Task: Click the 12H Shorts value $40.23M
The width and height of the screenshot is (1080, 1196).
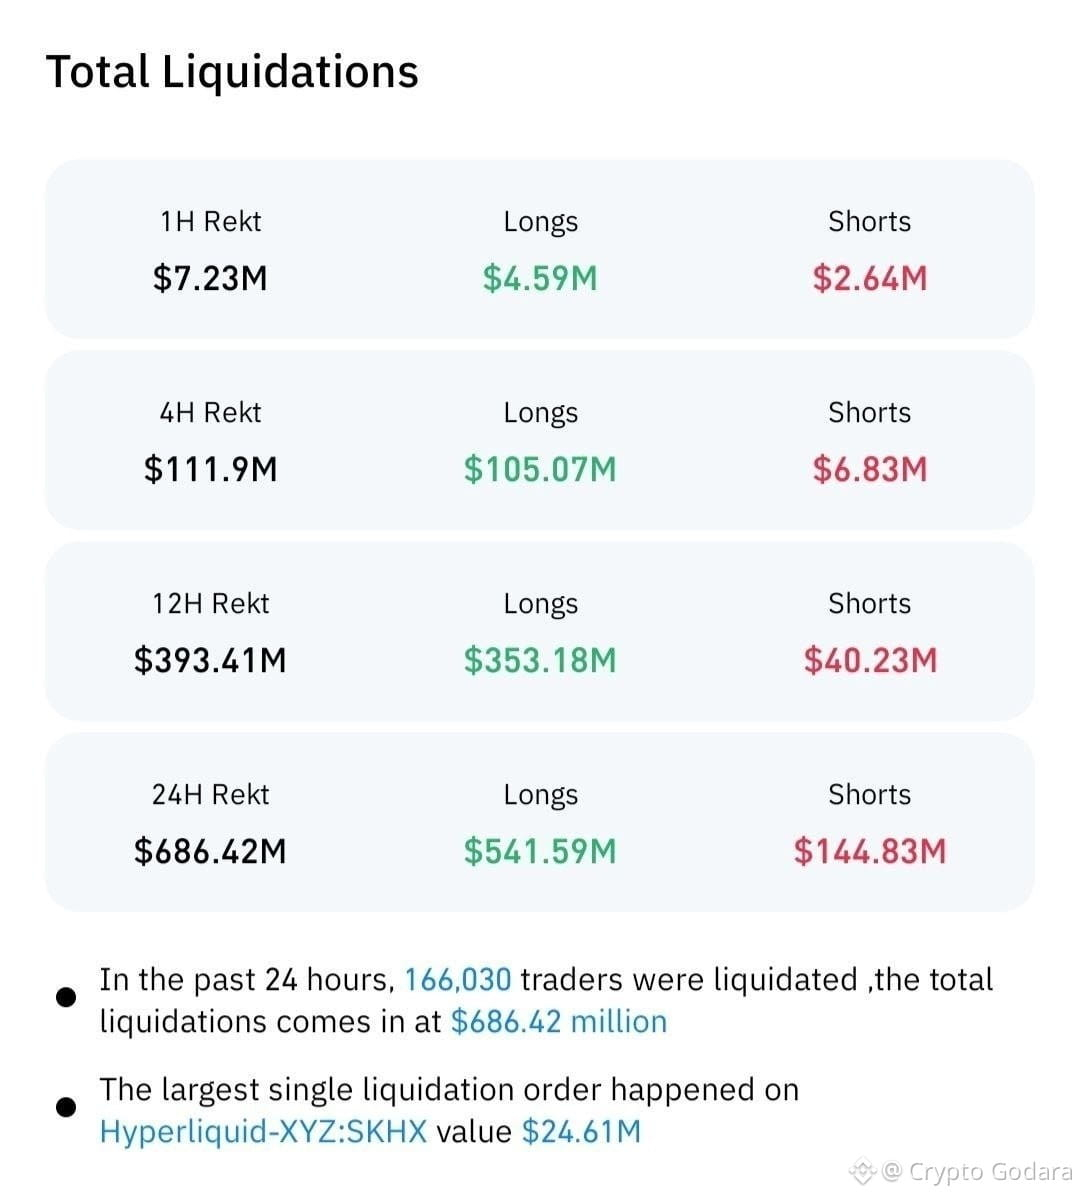Action: click(x=869, y=660)
